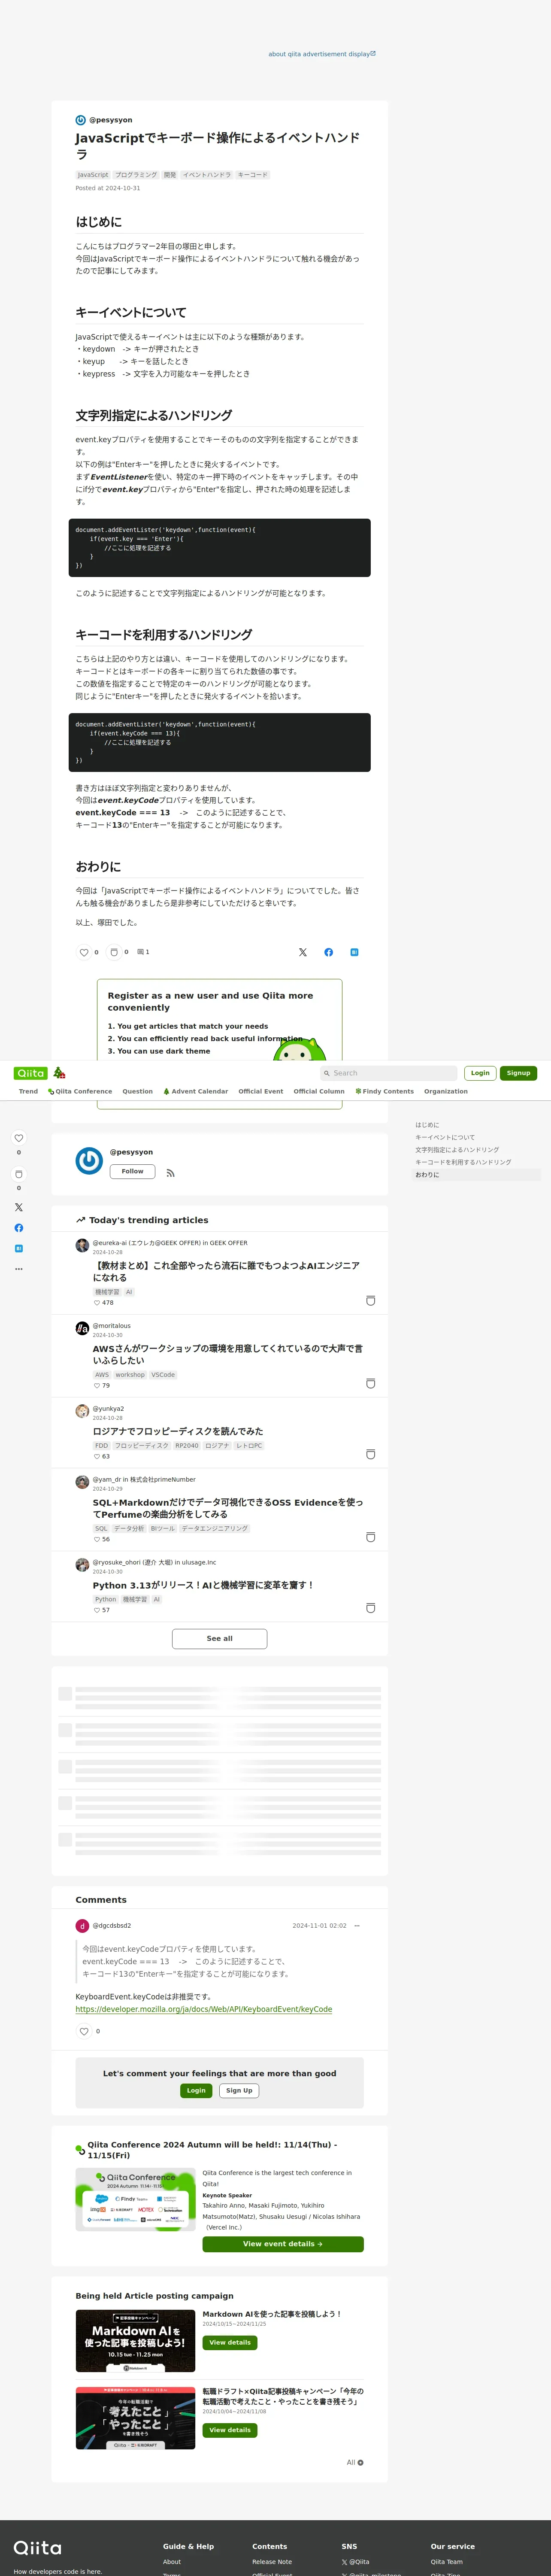The height and width of the screenshot is (2576, 551).
Task: View details of 転職ドラフト×Qiita campaign
Action: coord(230,2430)
